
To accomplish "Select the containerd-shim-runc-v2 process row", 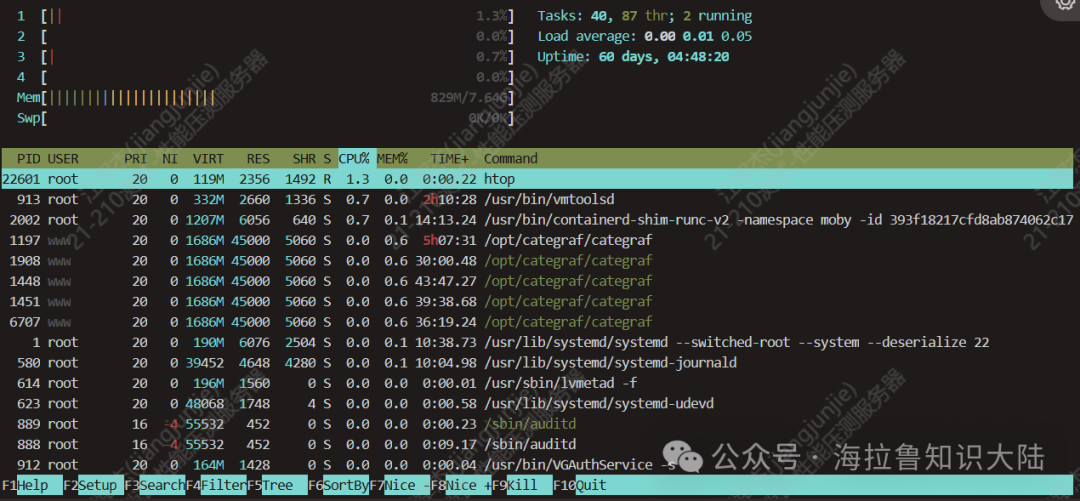I will 537,220.
